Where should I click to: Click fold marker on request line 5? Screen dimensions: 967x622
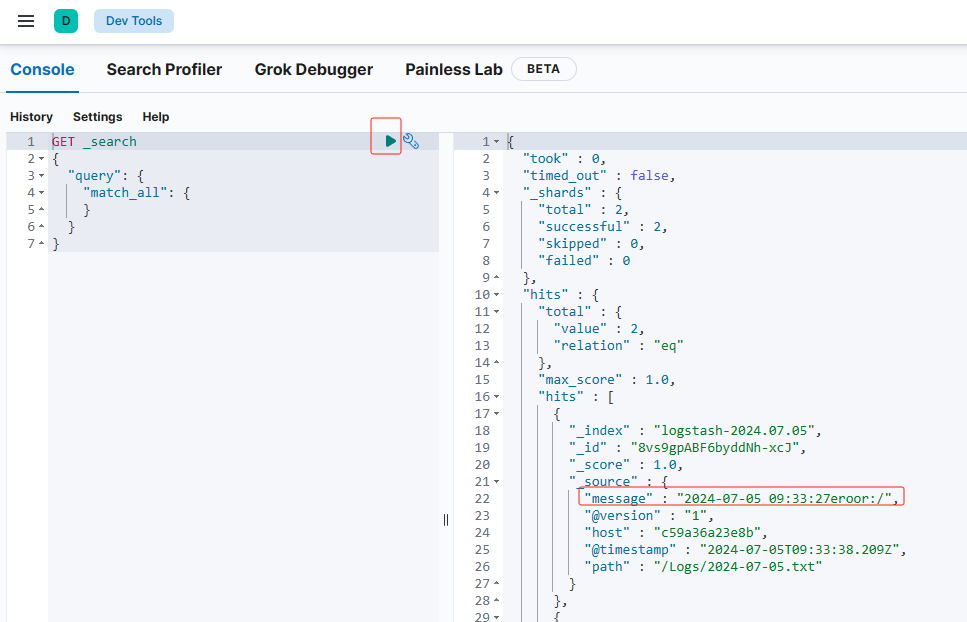(41, 210)
